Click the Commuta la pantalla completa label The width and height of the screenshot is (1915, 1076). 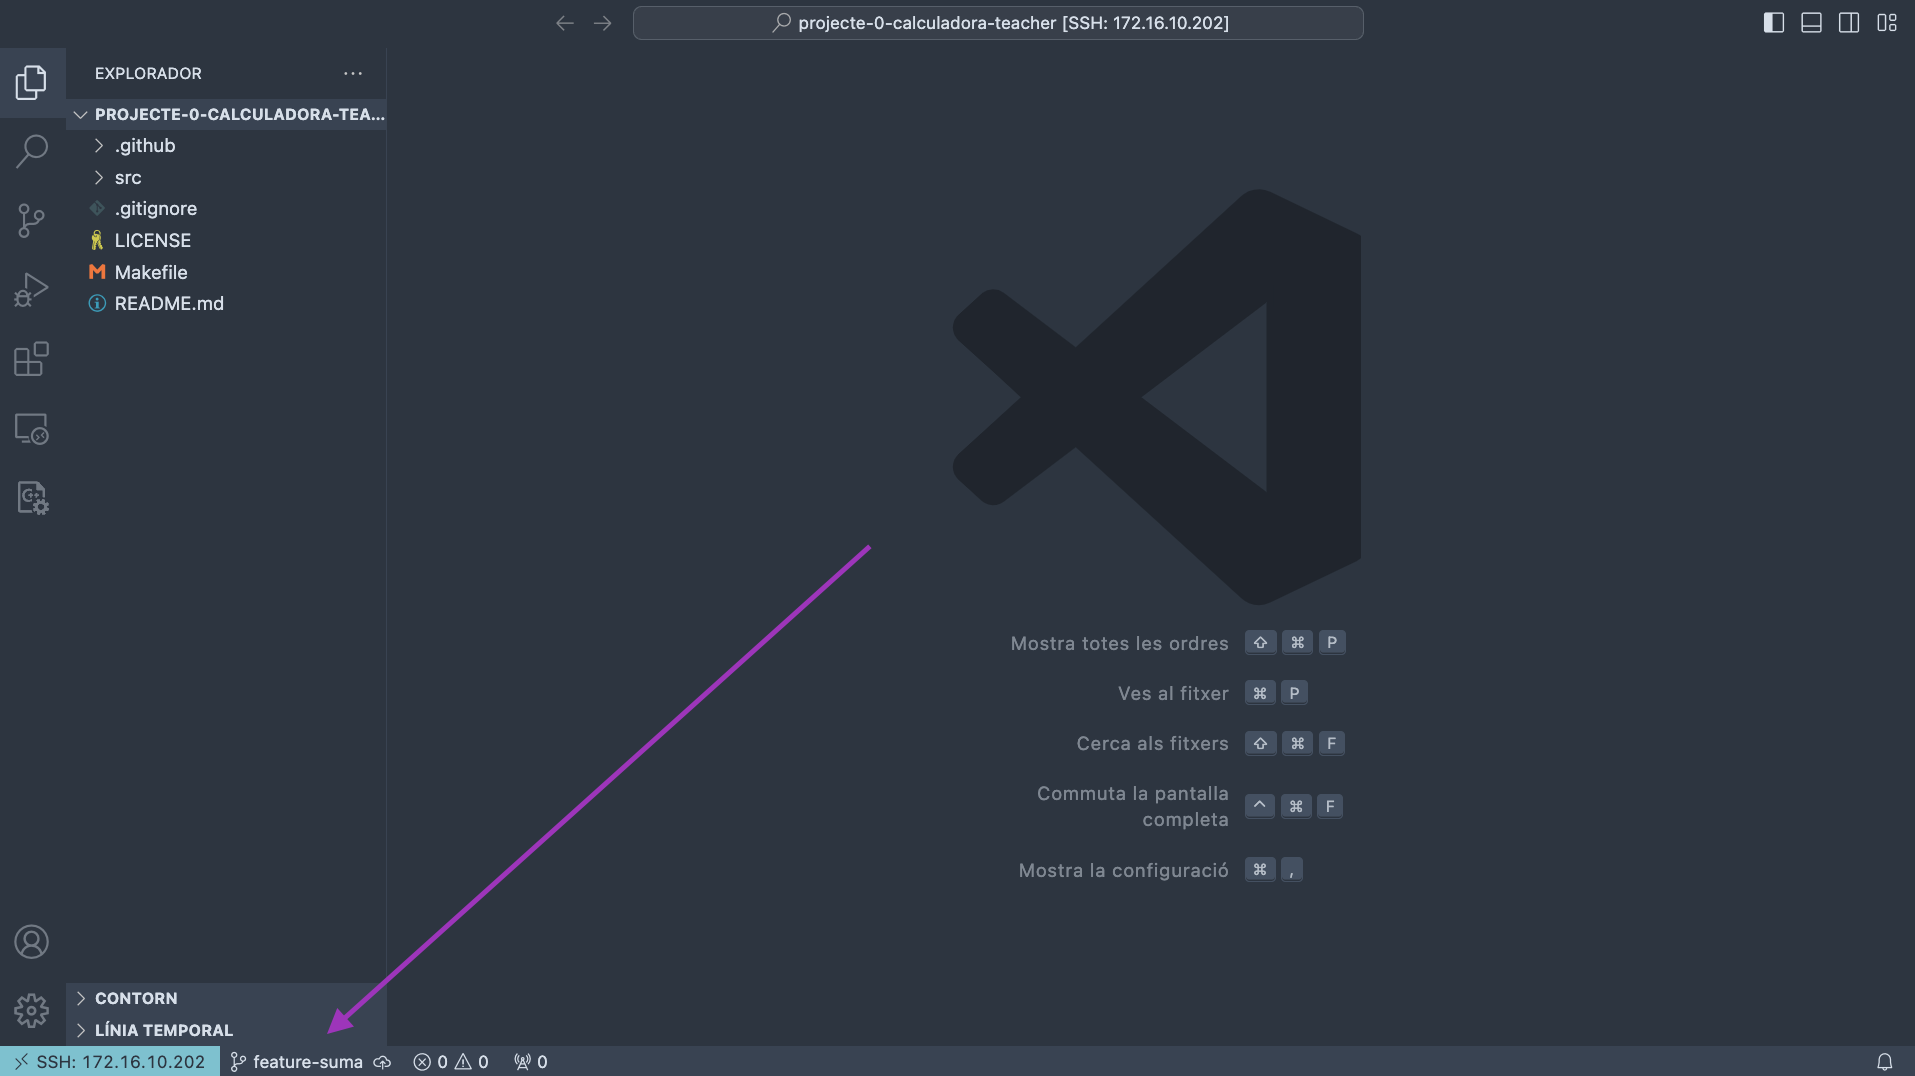point(1133,806)
